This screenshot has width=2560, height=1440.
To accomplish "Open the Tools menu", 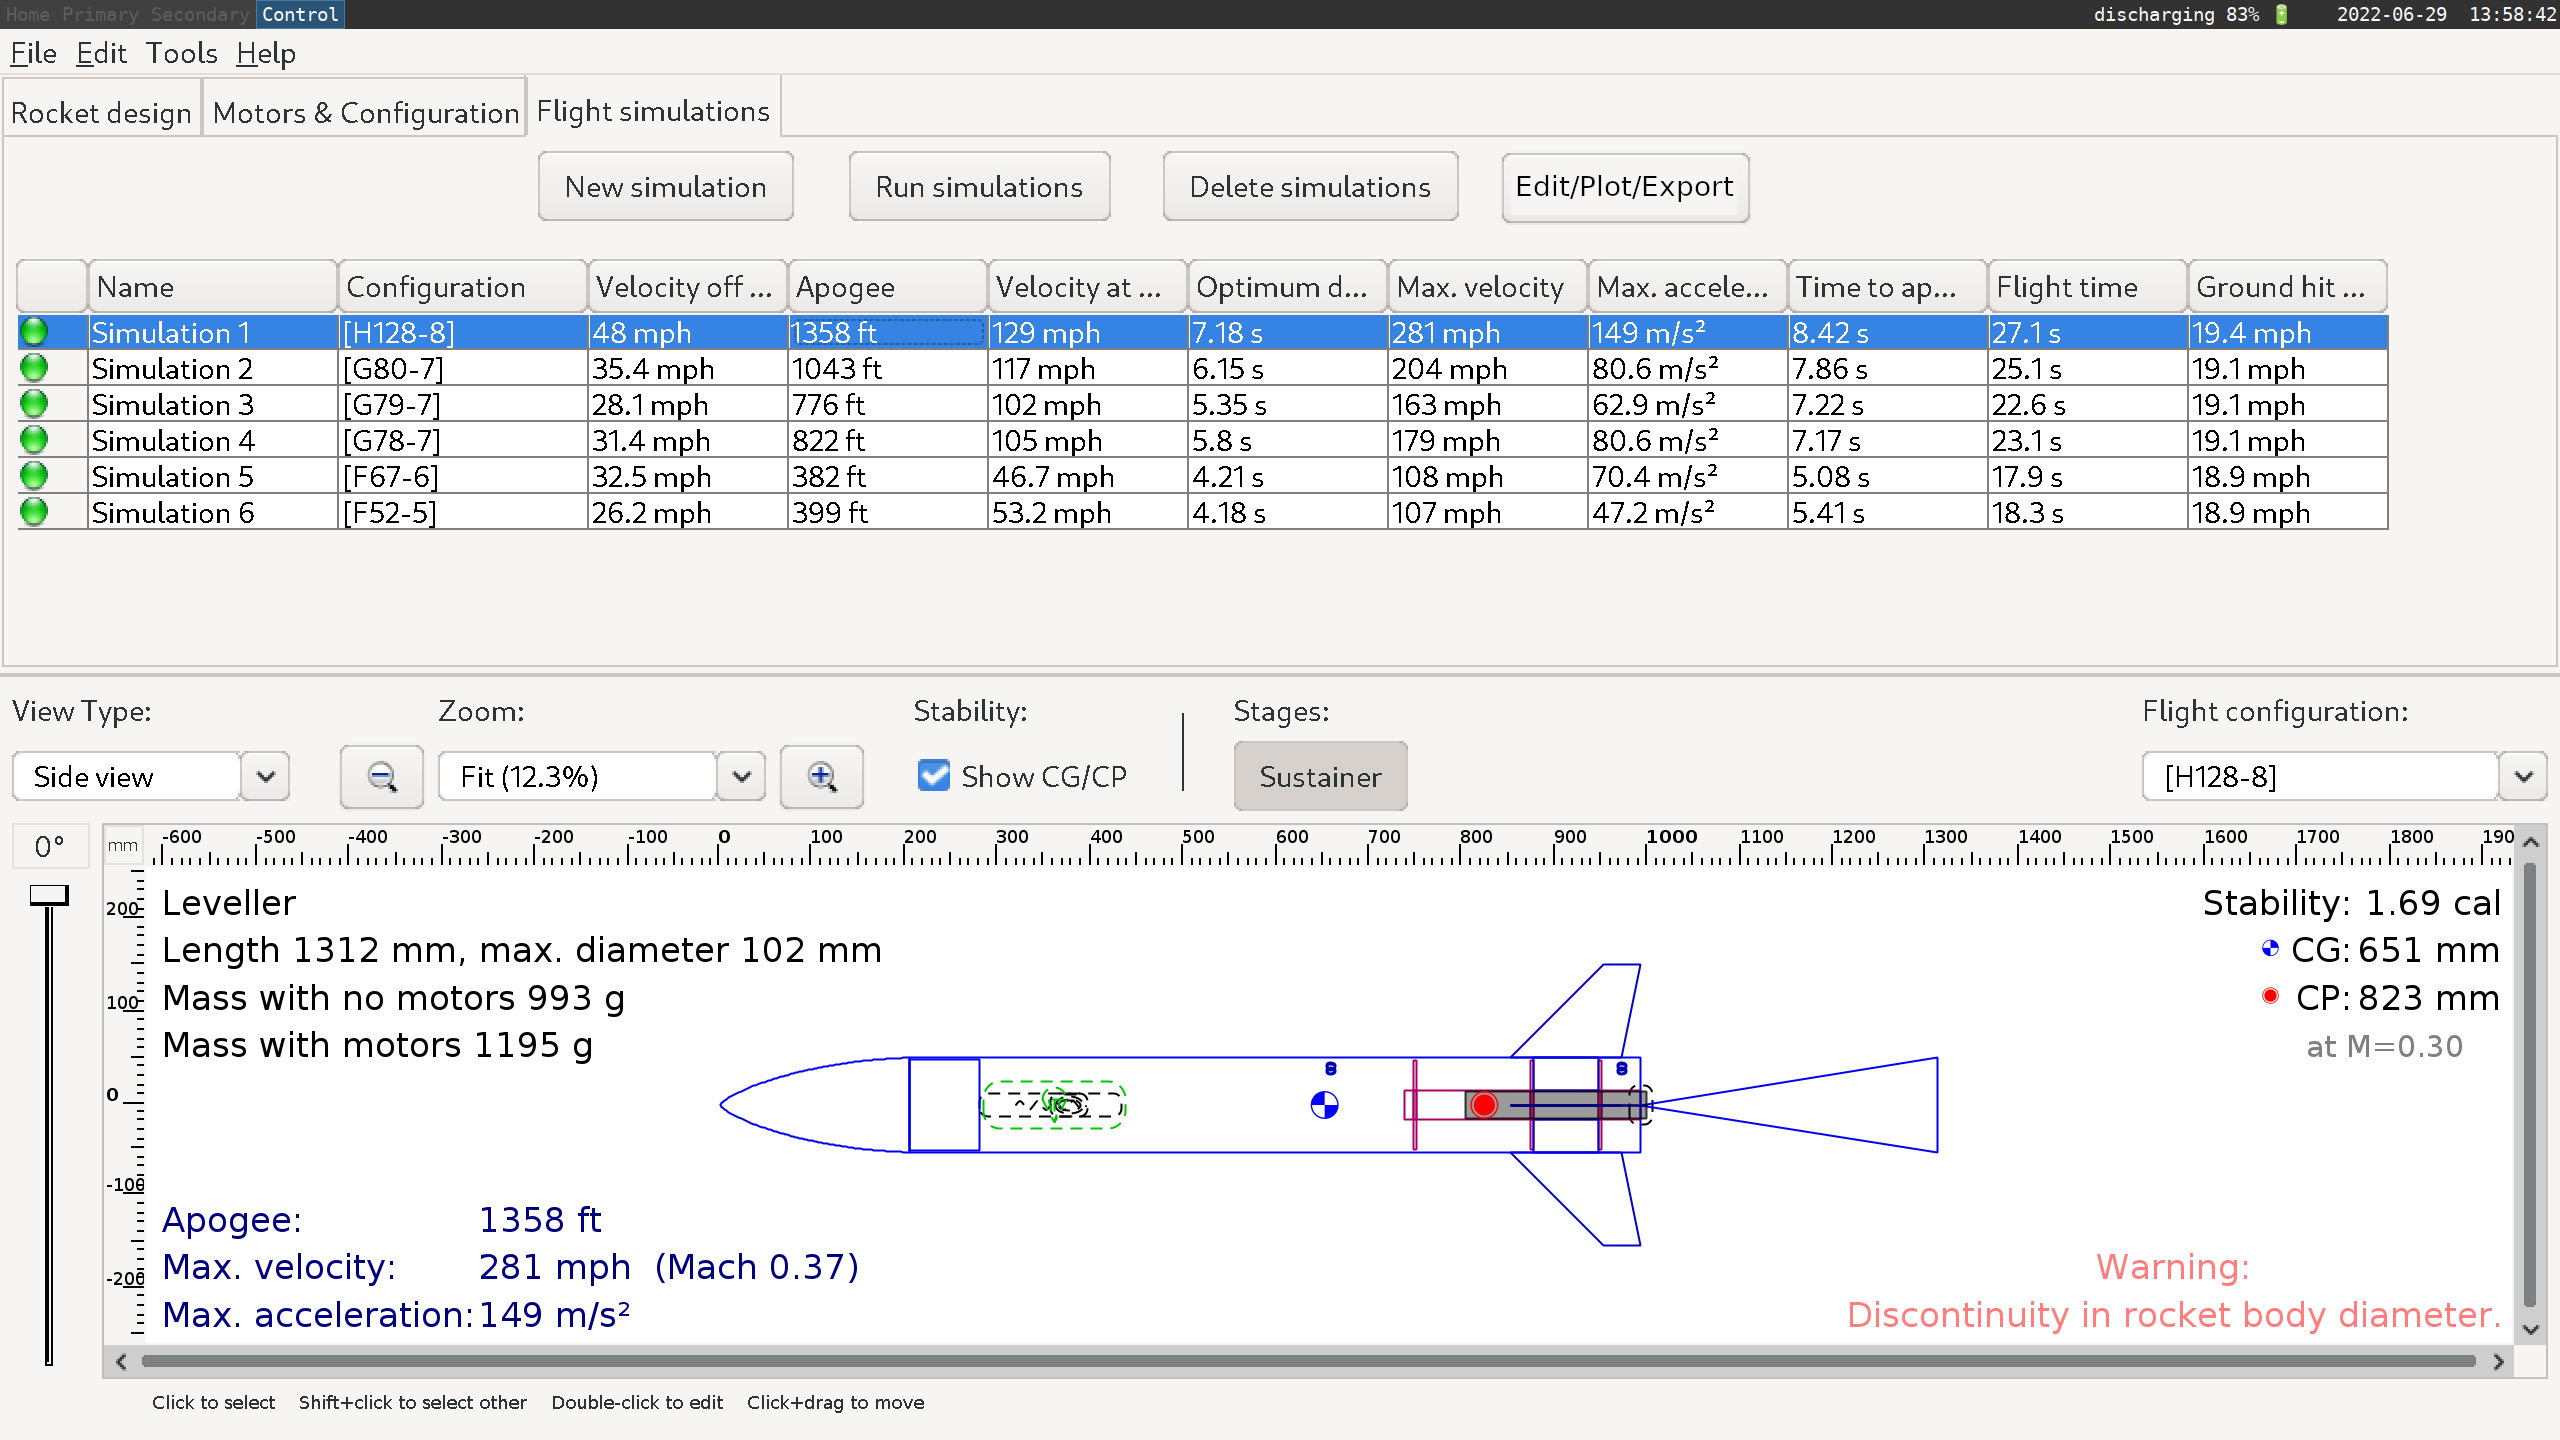I will [180, 53].
